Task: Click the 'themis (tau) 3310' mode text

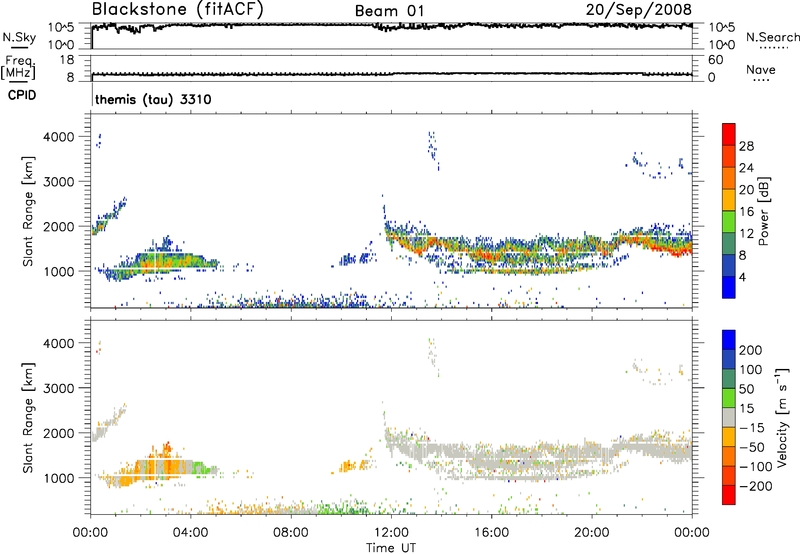Action: (153, 99)
